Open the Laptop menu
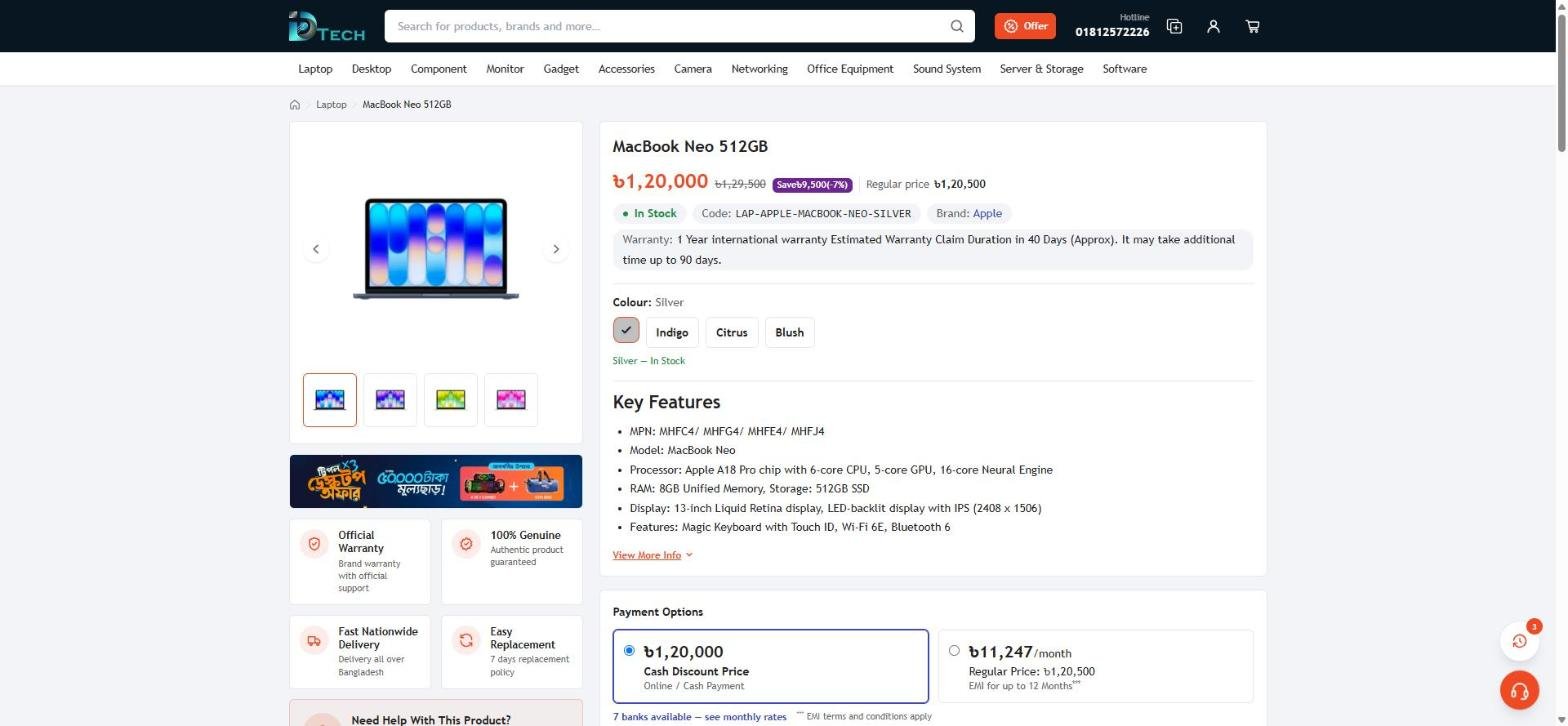Screen dimensions: 1568x726 (x=315, y=69)
